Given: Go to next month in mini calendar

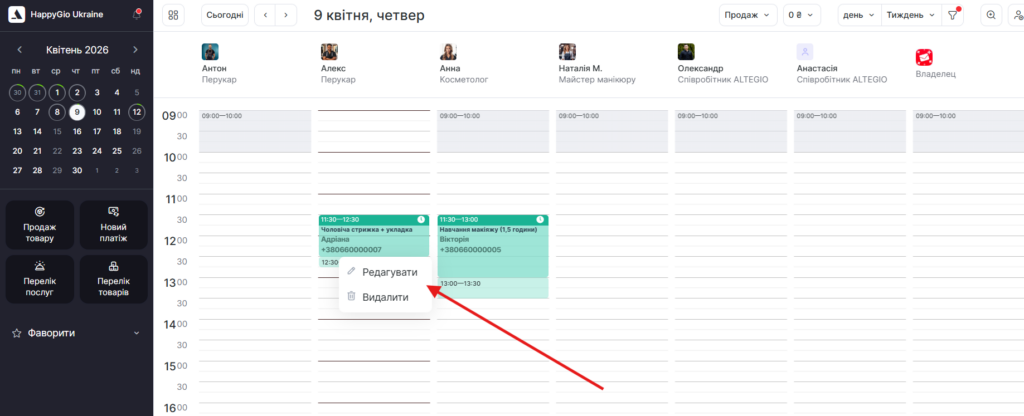Looking at the screenshot, I should tap(135, 50).
